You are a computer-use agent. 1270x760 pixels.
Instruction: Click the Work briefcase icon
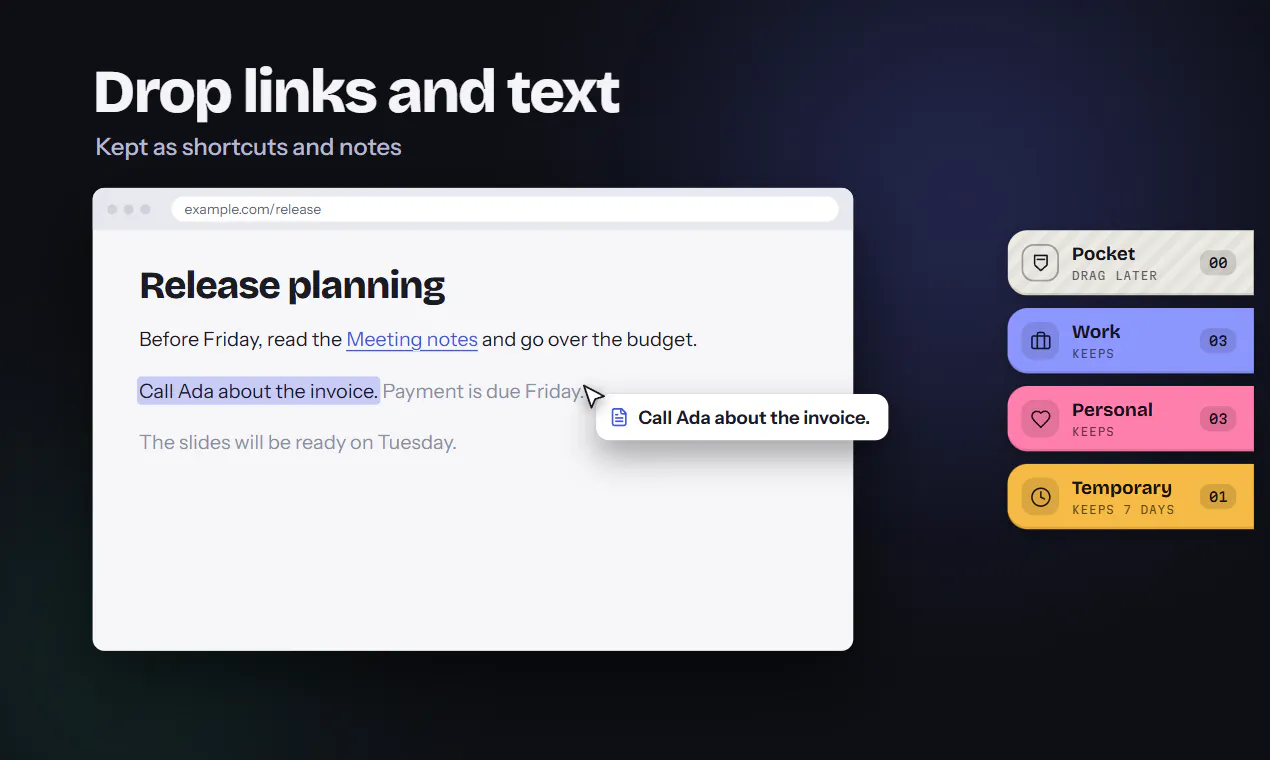click(x=1040, y=341)
